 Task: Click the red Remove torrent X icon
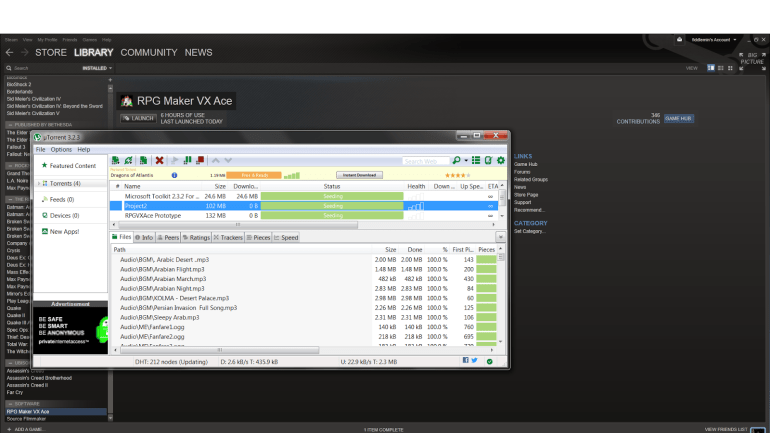coord(159,160)
